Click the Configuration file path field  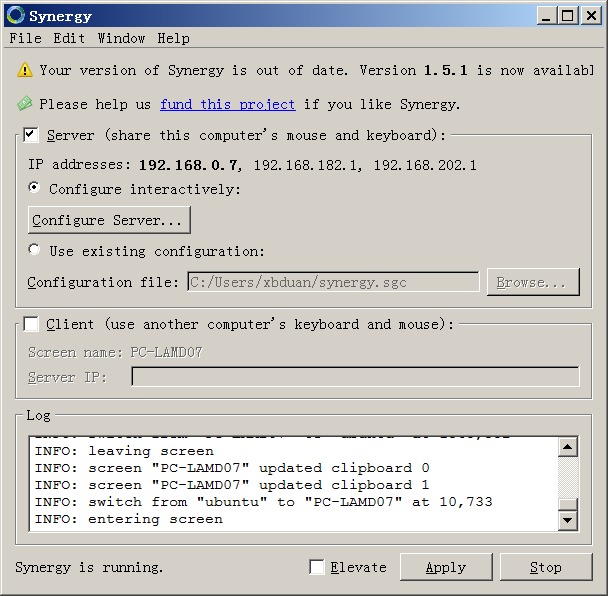333,282
